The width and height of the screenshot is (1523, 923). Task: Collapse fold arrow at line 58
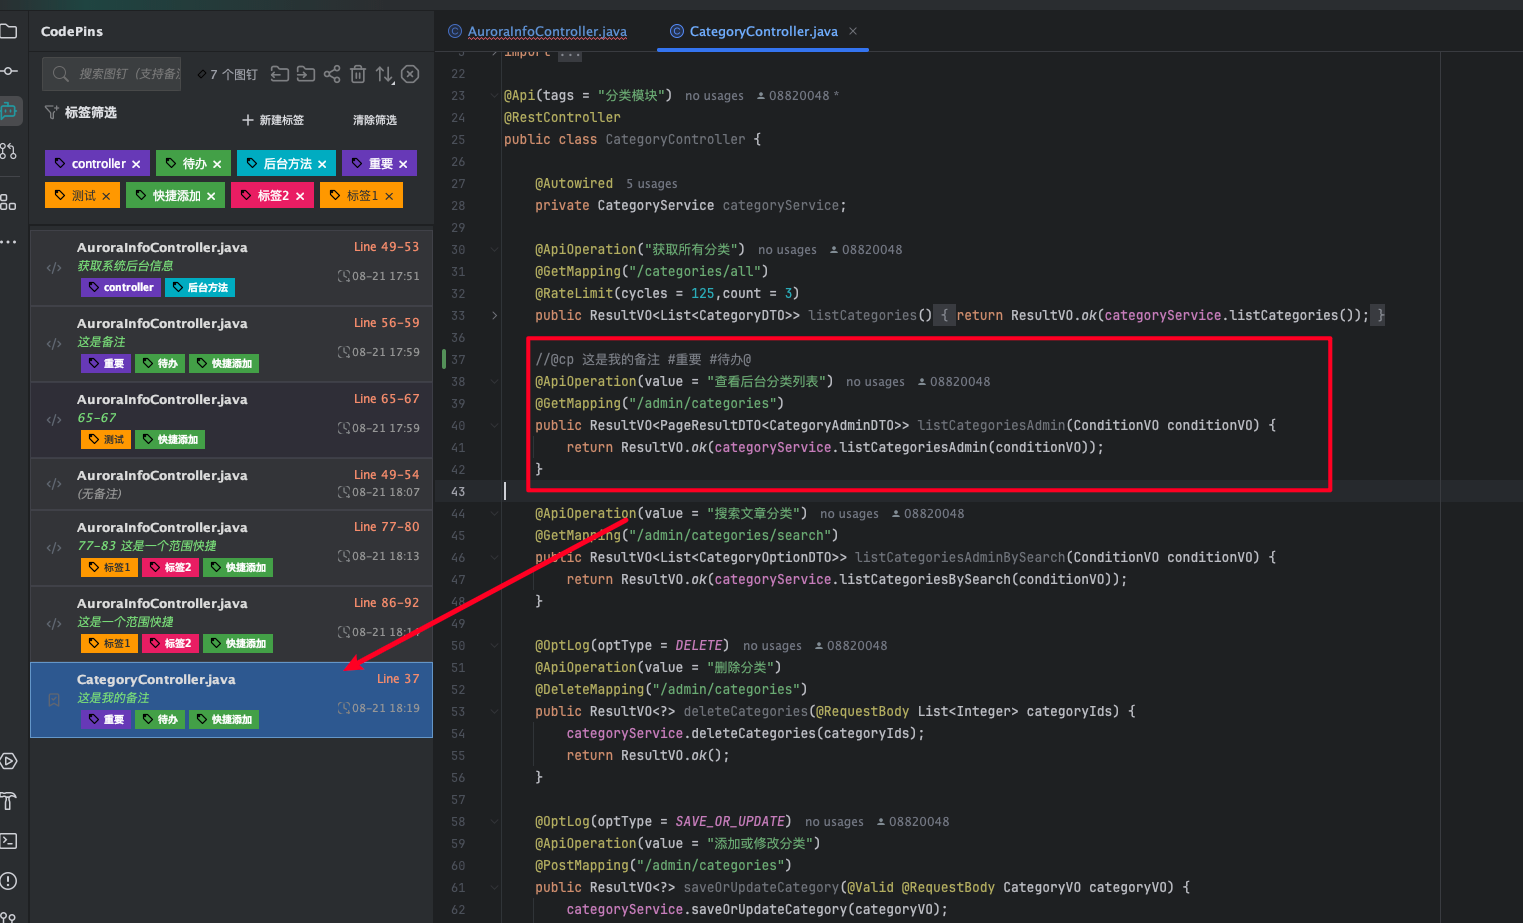coord(494,822)
